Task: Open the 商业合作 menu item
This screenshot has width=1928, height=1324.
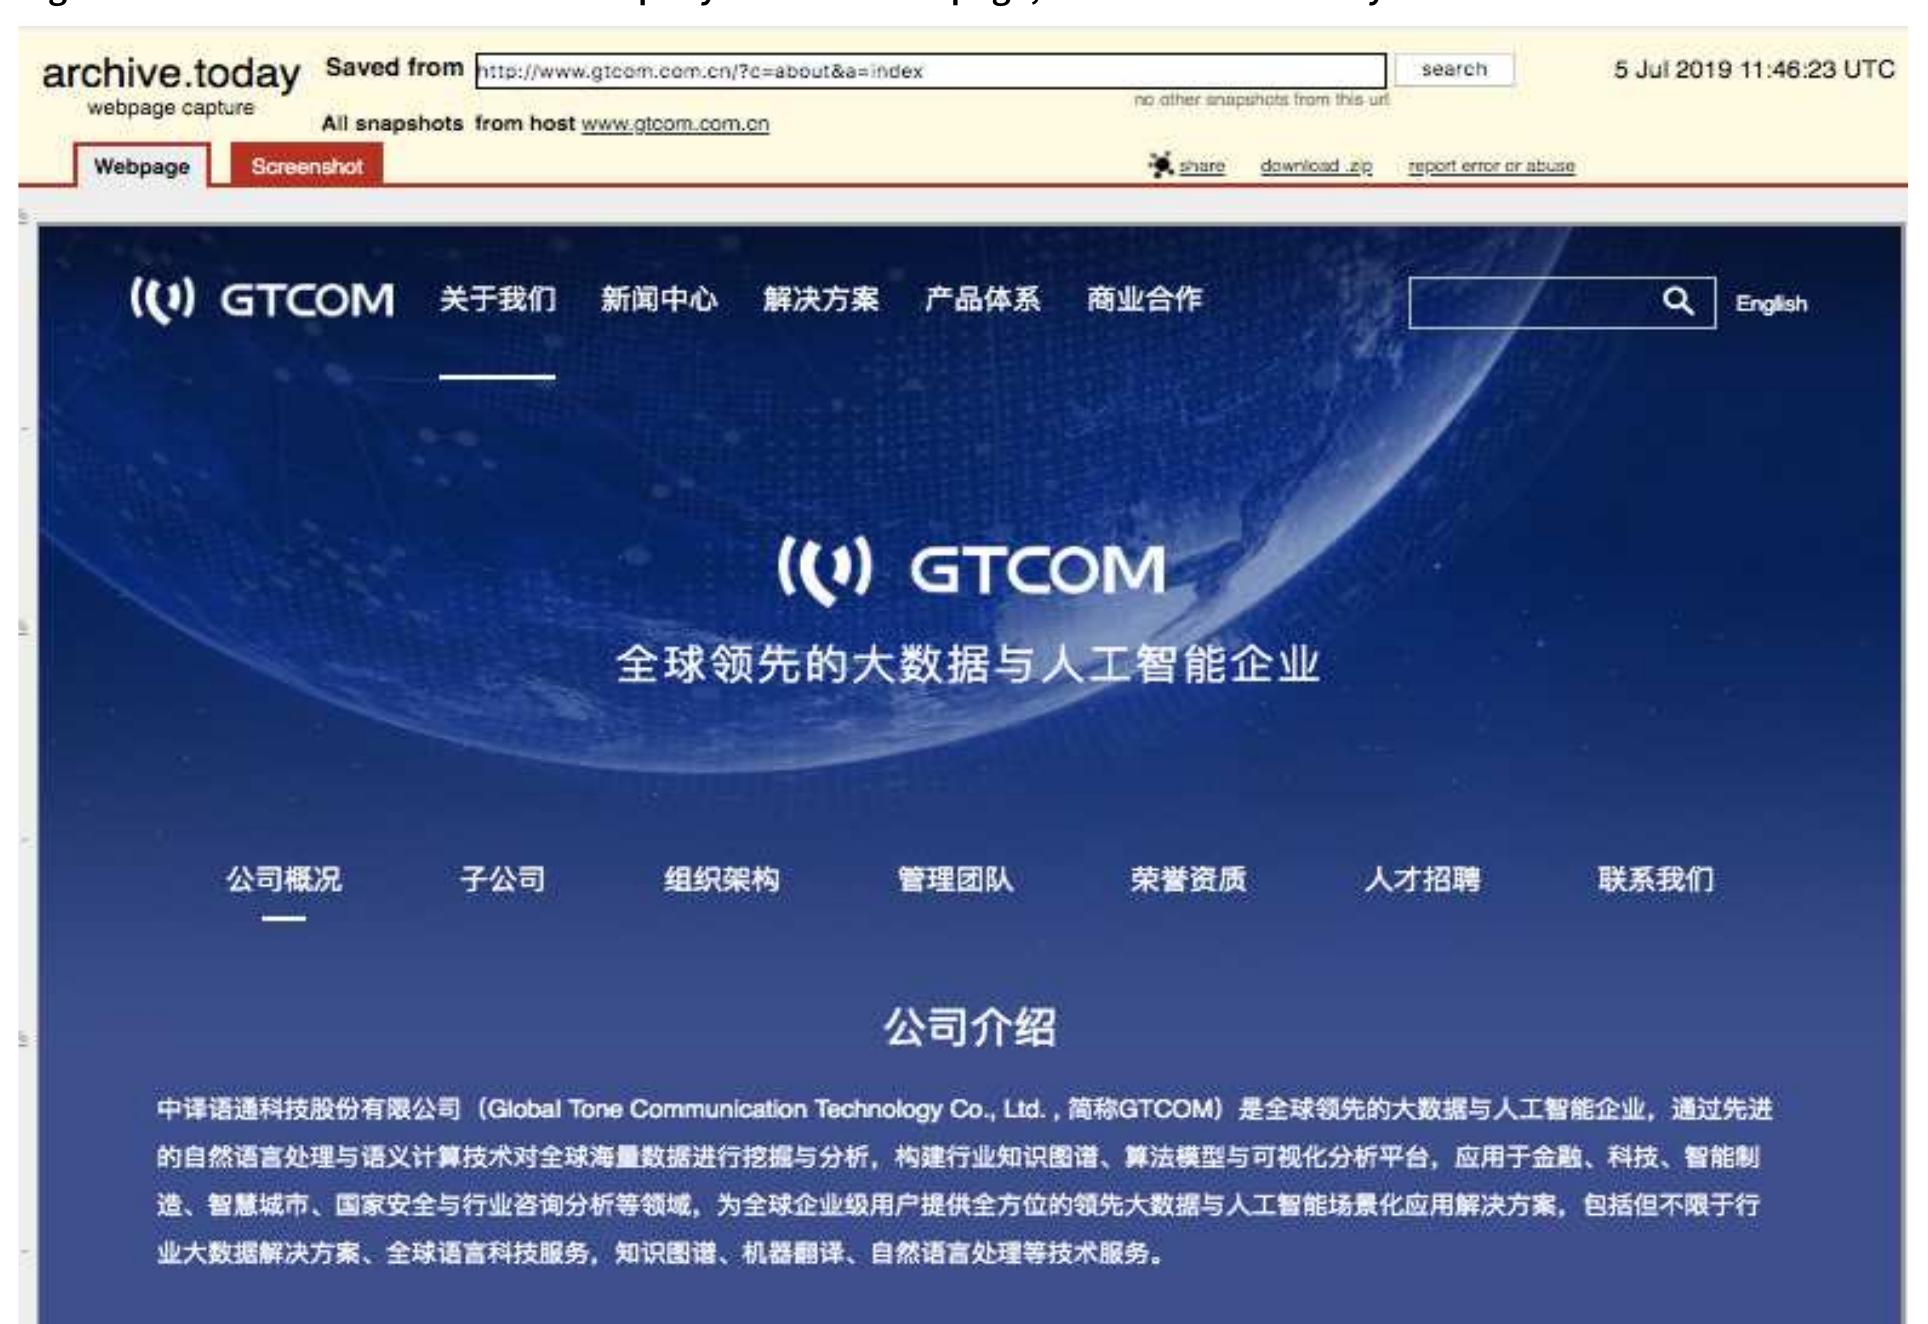Action: point(1144,299)
